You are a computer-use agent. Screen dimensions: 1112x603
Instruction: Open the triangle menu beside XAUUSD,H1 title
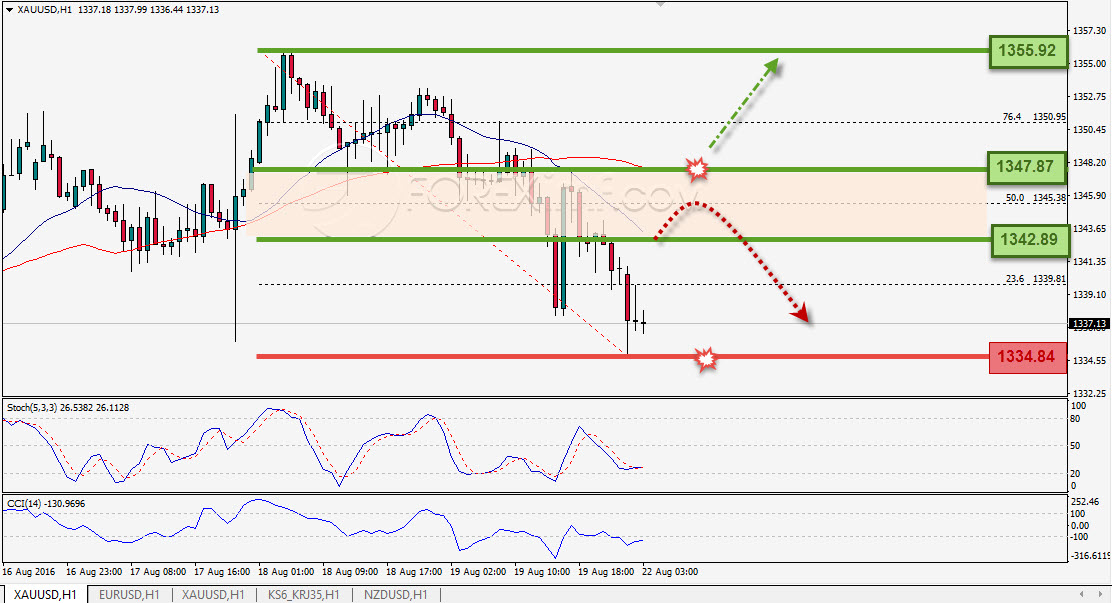9,10
